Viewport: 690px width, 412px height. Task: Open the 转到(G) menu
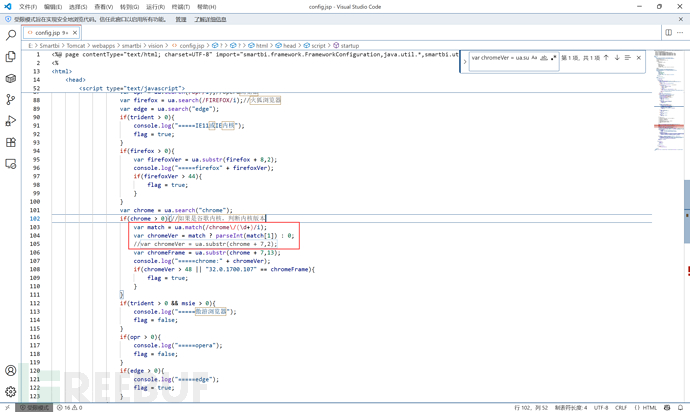pos(129,7)
